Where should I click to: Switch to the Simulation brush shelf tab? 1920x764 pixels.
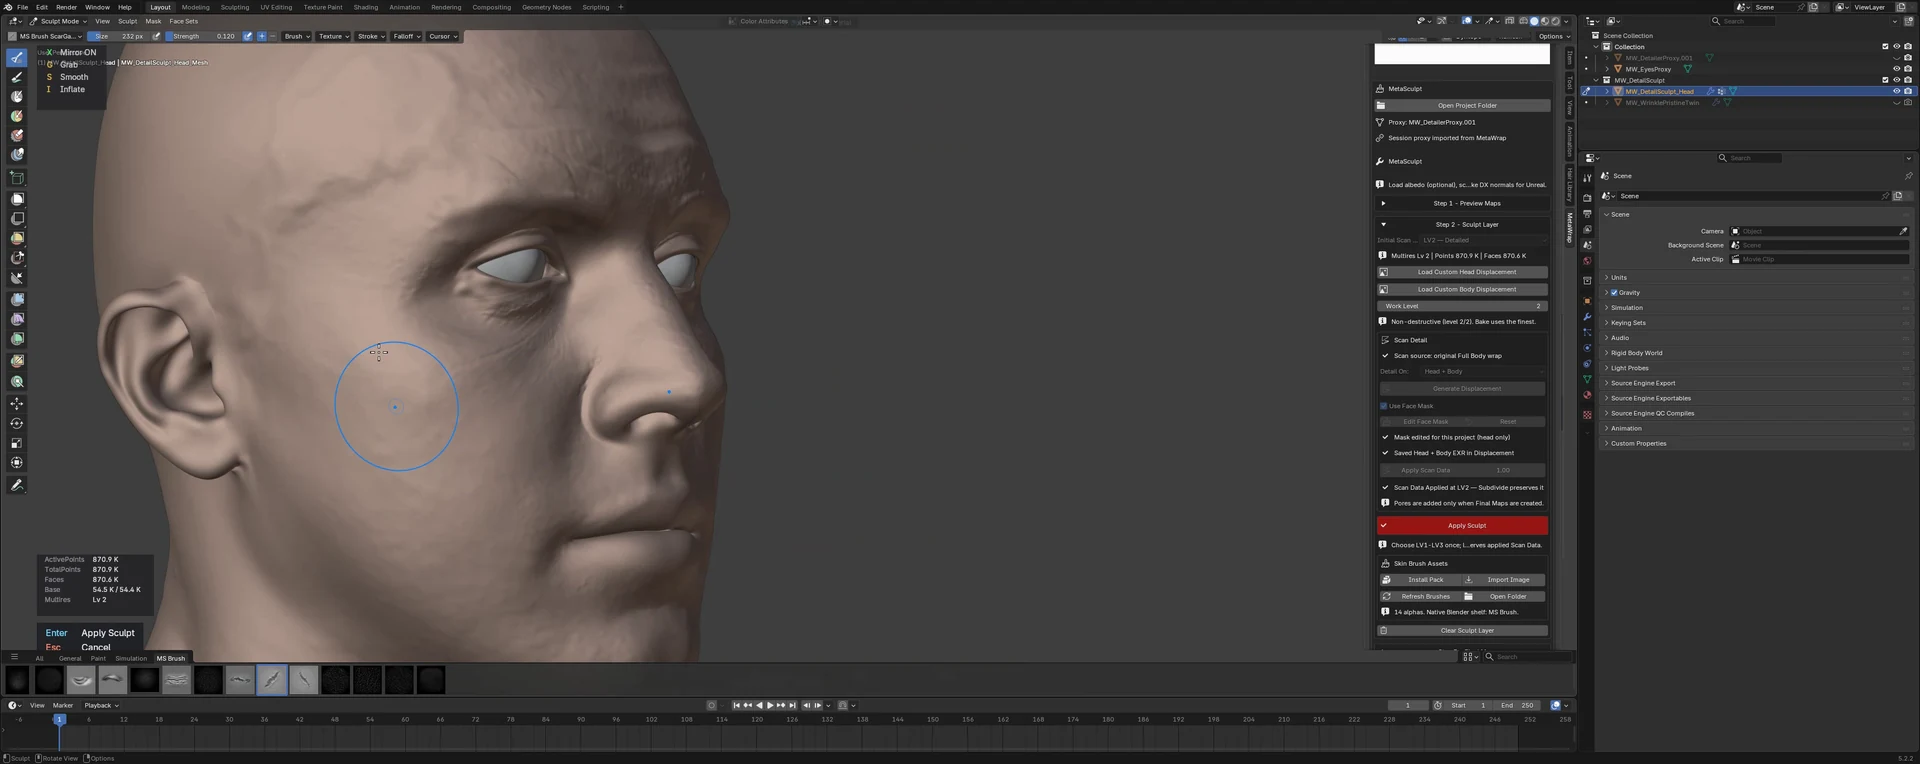(x=131, y=659)
